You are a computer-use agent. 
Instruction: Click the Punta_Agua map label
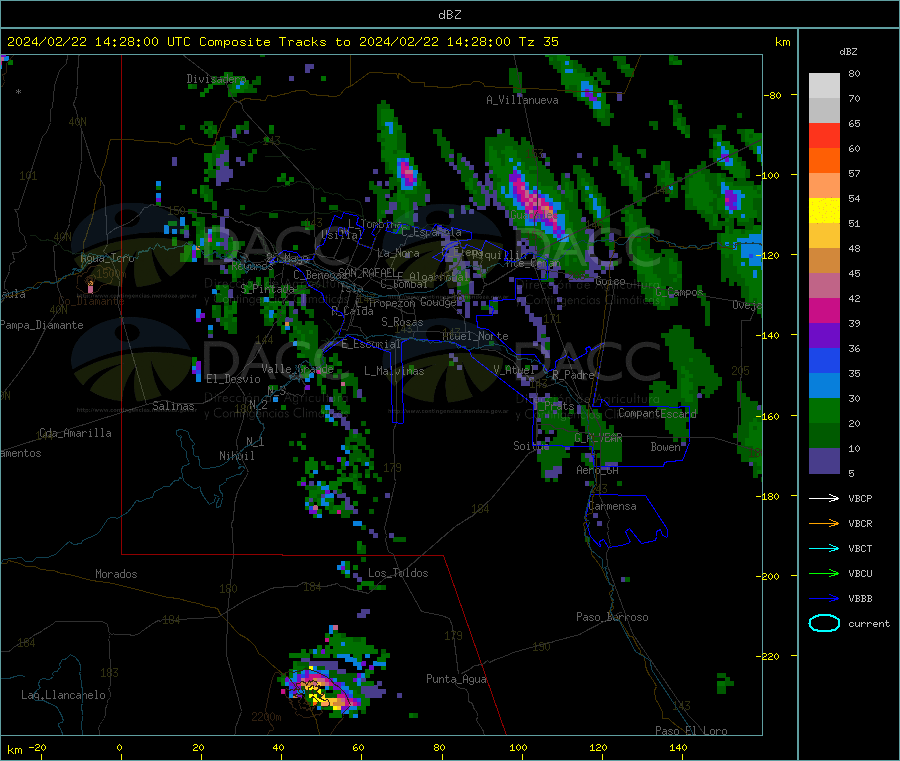tap(456, 679)
